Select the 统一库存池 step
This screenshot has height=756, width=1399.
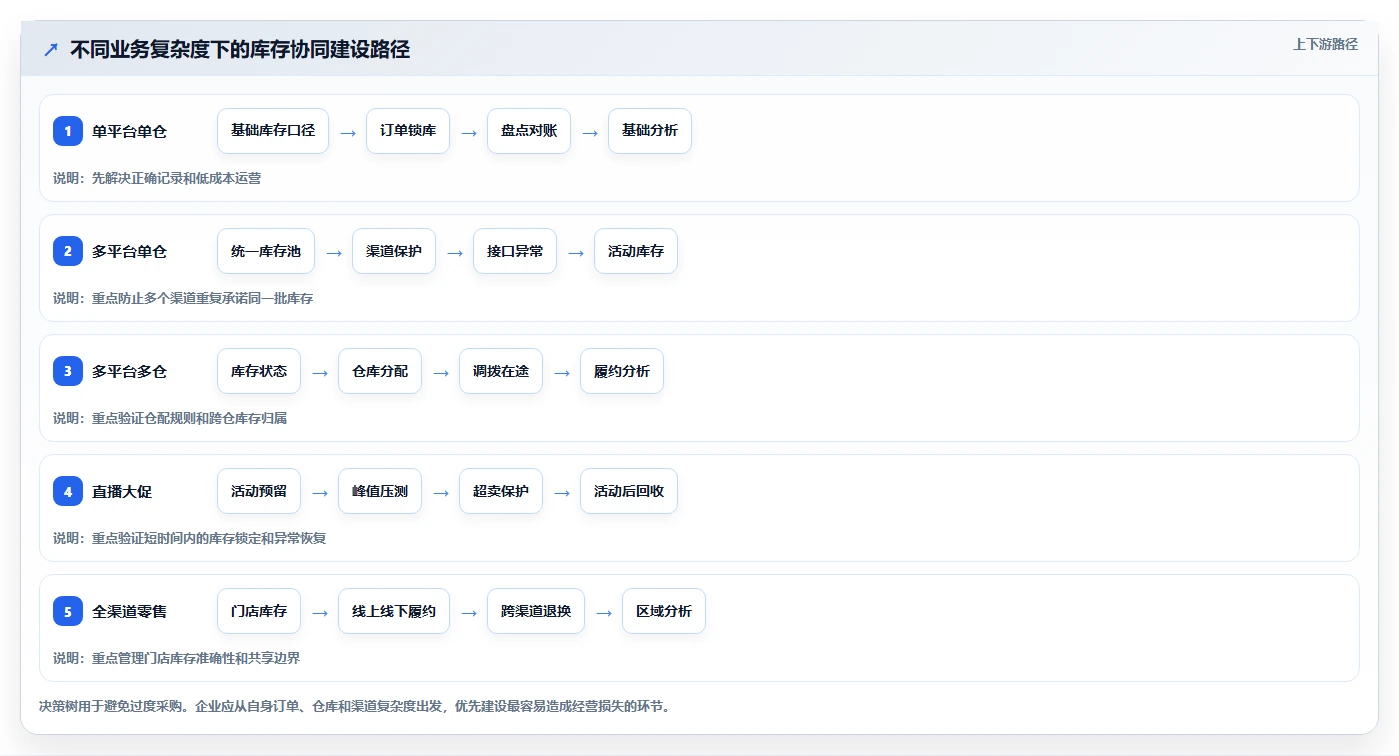266,251
